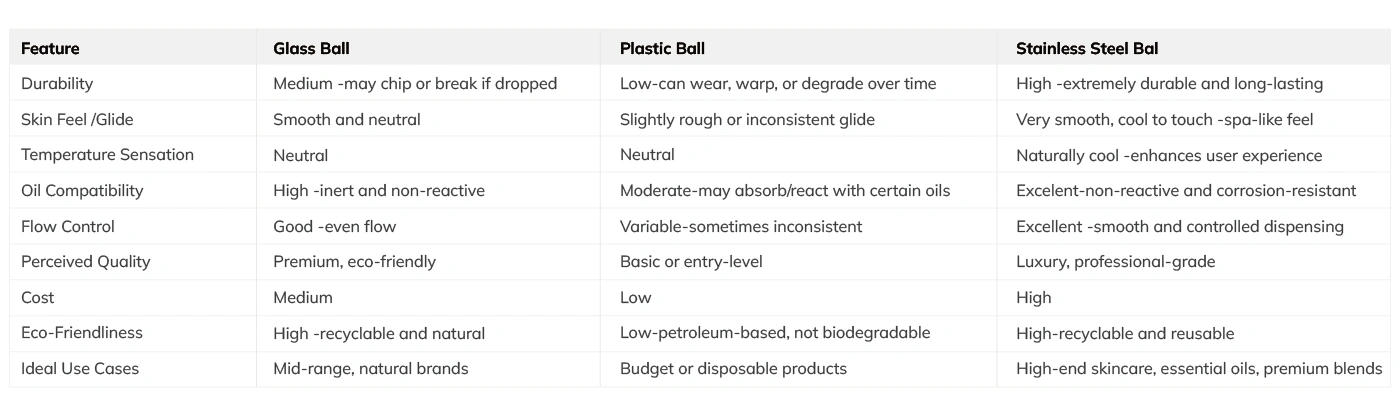Viewport: 1400px width, 414px height.
Task: Click 'Medium -may chip or break if dropped' cell
Action: click(x=415, y=84)
